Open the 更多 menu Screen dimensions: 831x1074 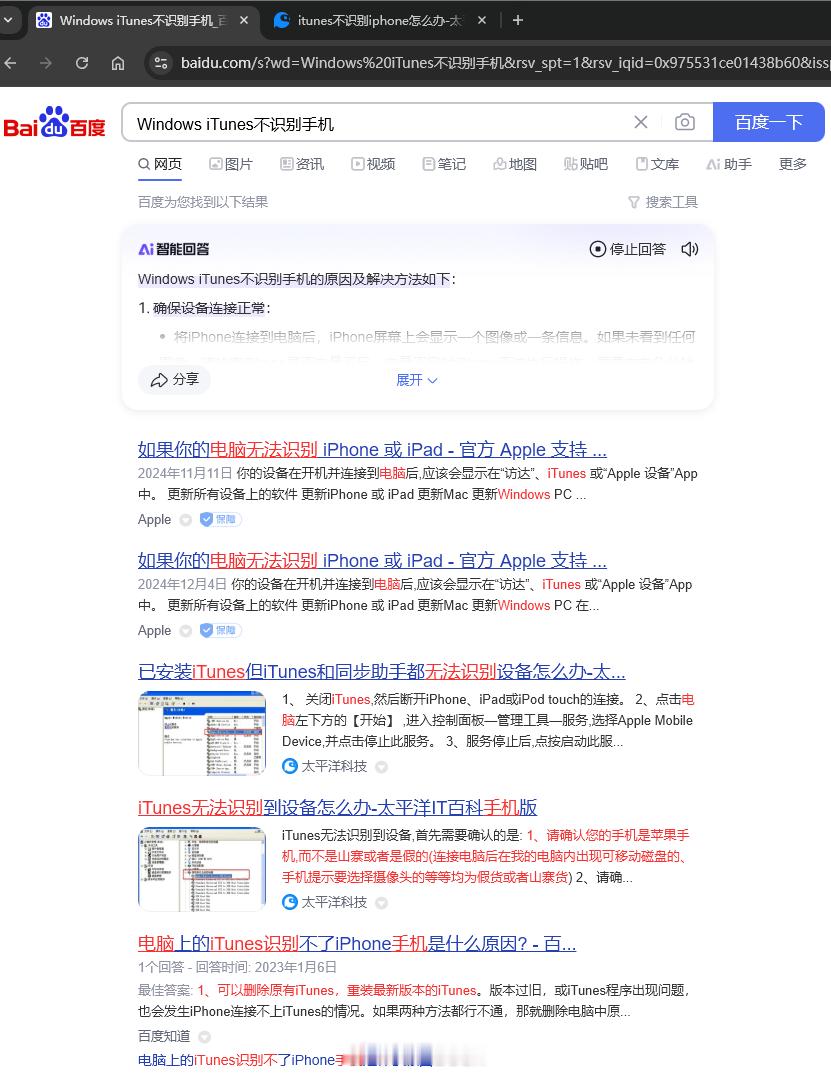(x=793, y=164)
